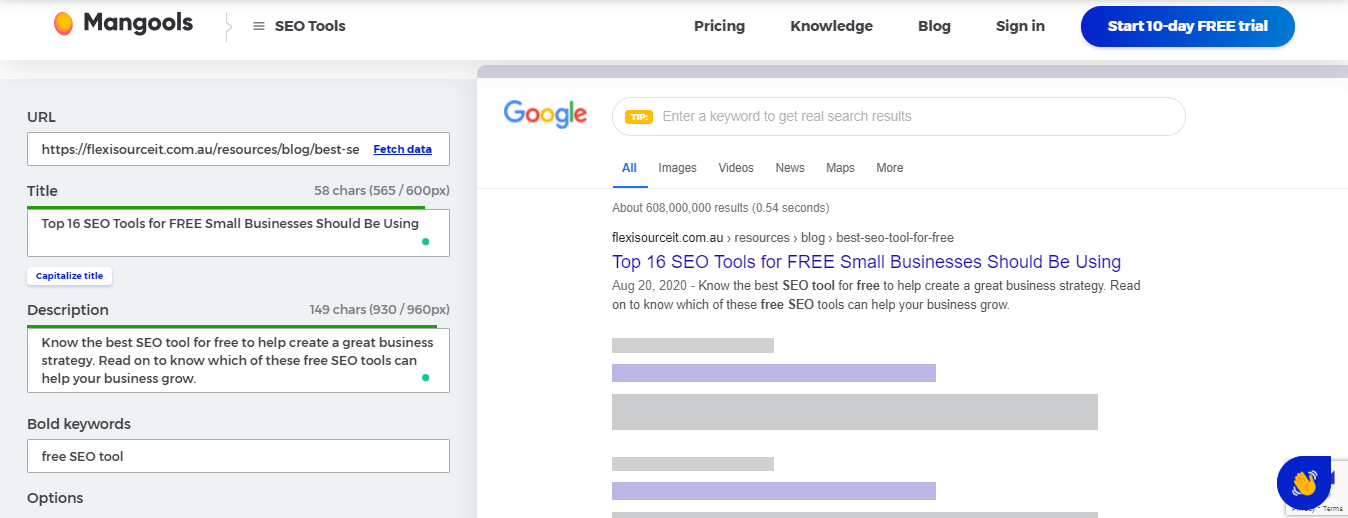Focus the Description text area
This screenshot has width=1348, height=518.
click(x=238, y=360)
